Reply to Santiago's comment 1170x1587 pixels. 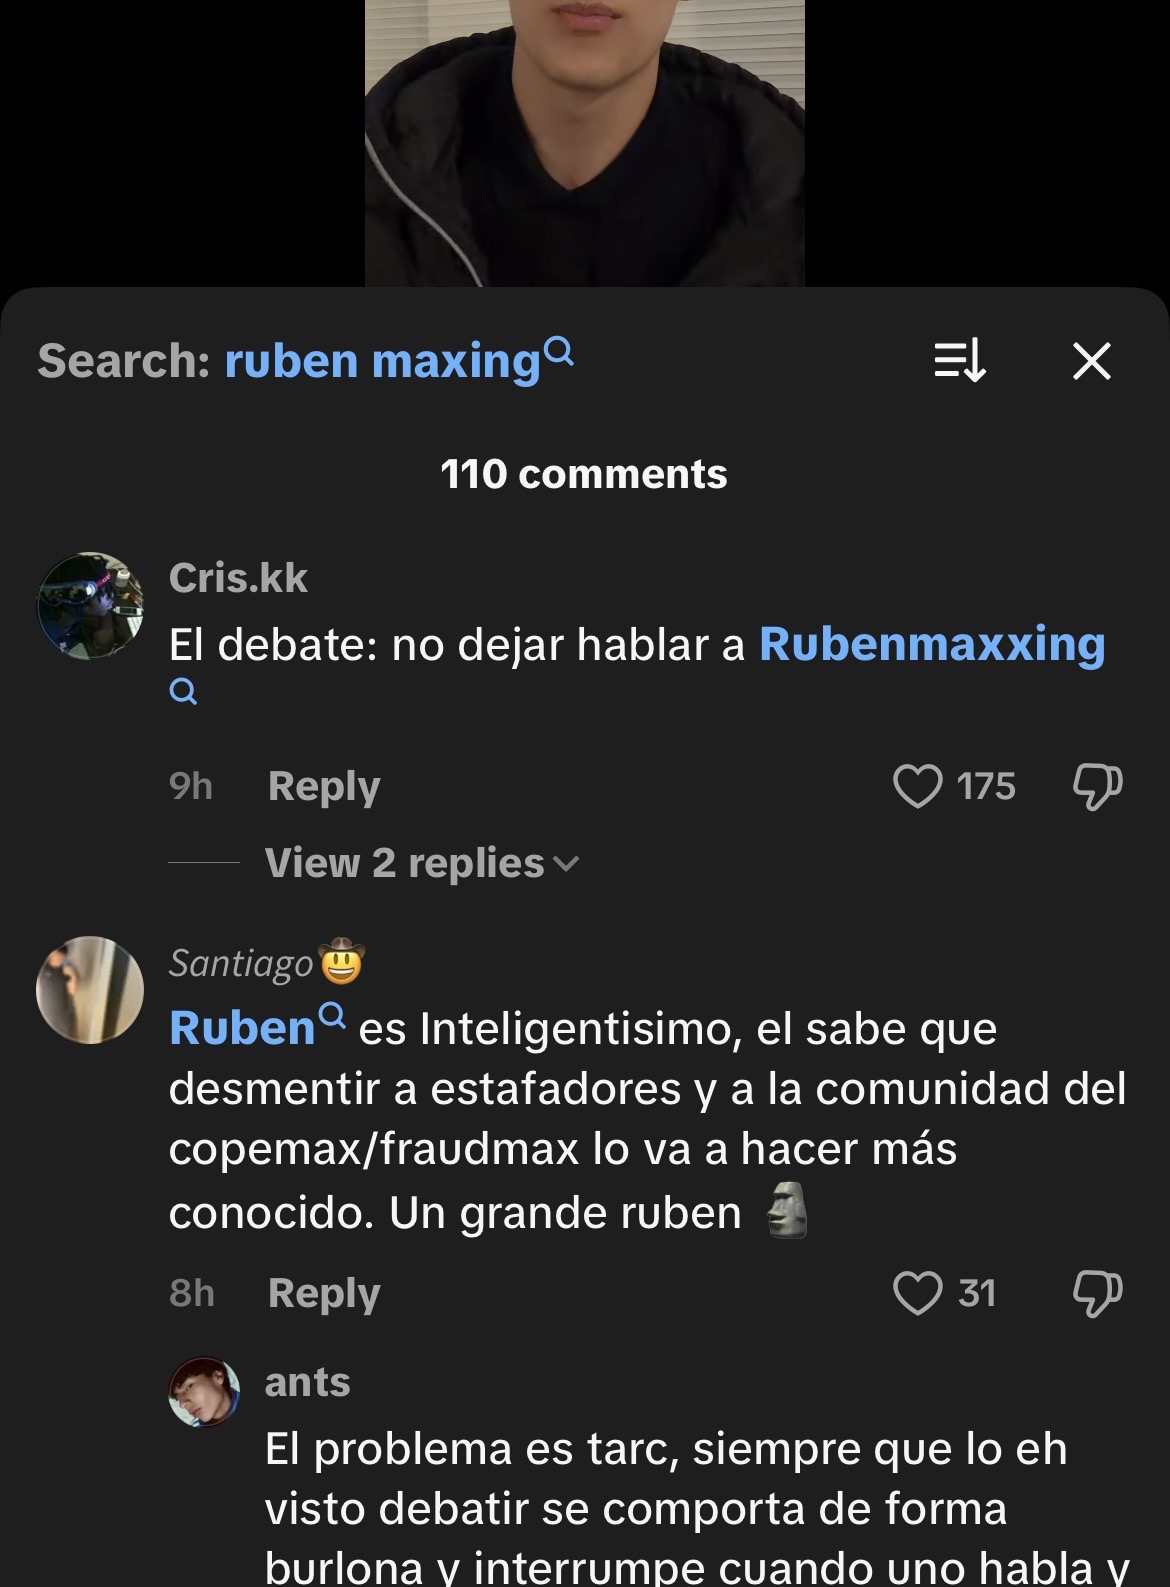tap(324, 1294)
